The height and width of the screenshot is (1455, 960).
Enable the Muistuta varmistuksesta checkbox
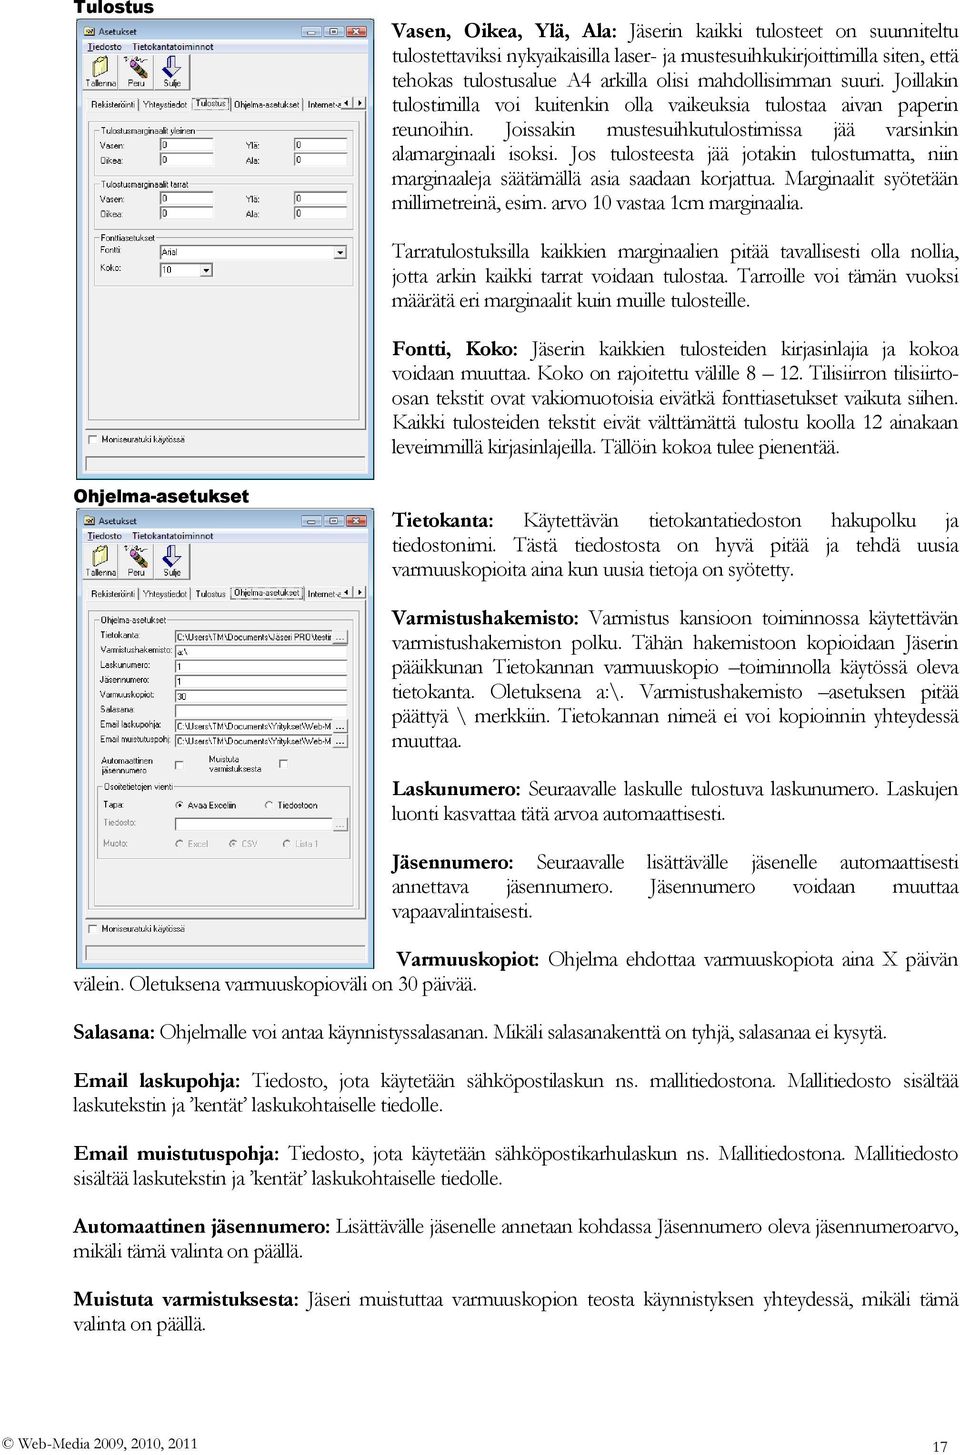[283, 764]
